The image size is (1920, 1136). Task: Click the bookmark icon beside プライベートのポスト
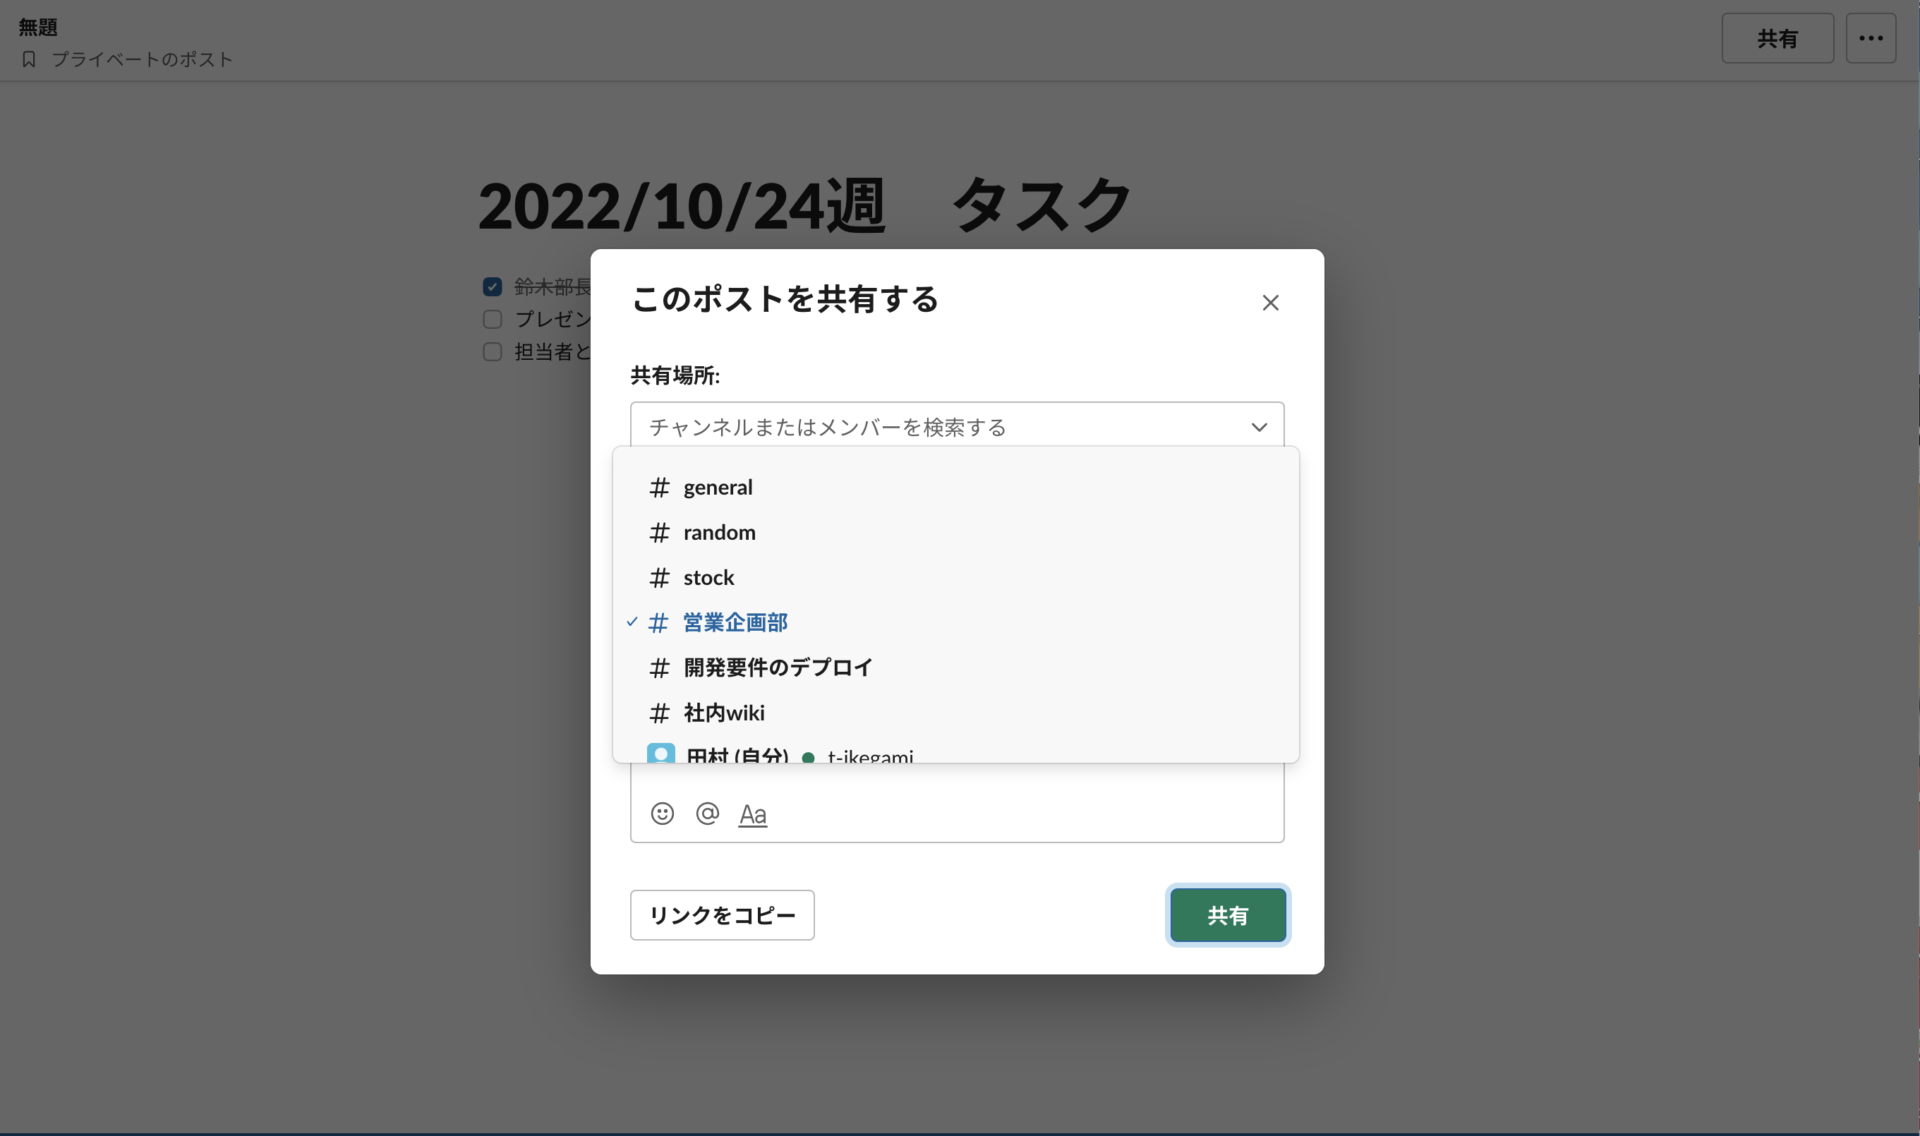28,59
